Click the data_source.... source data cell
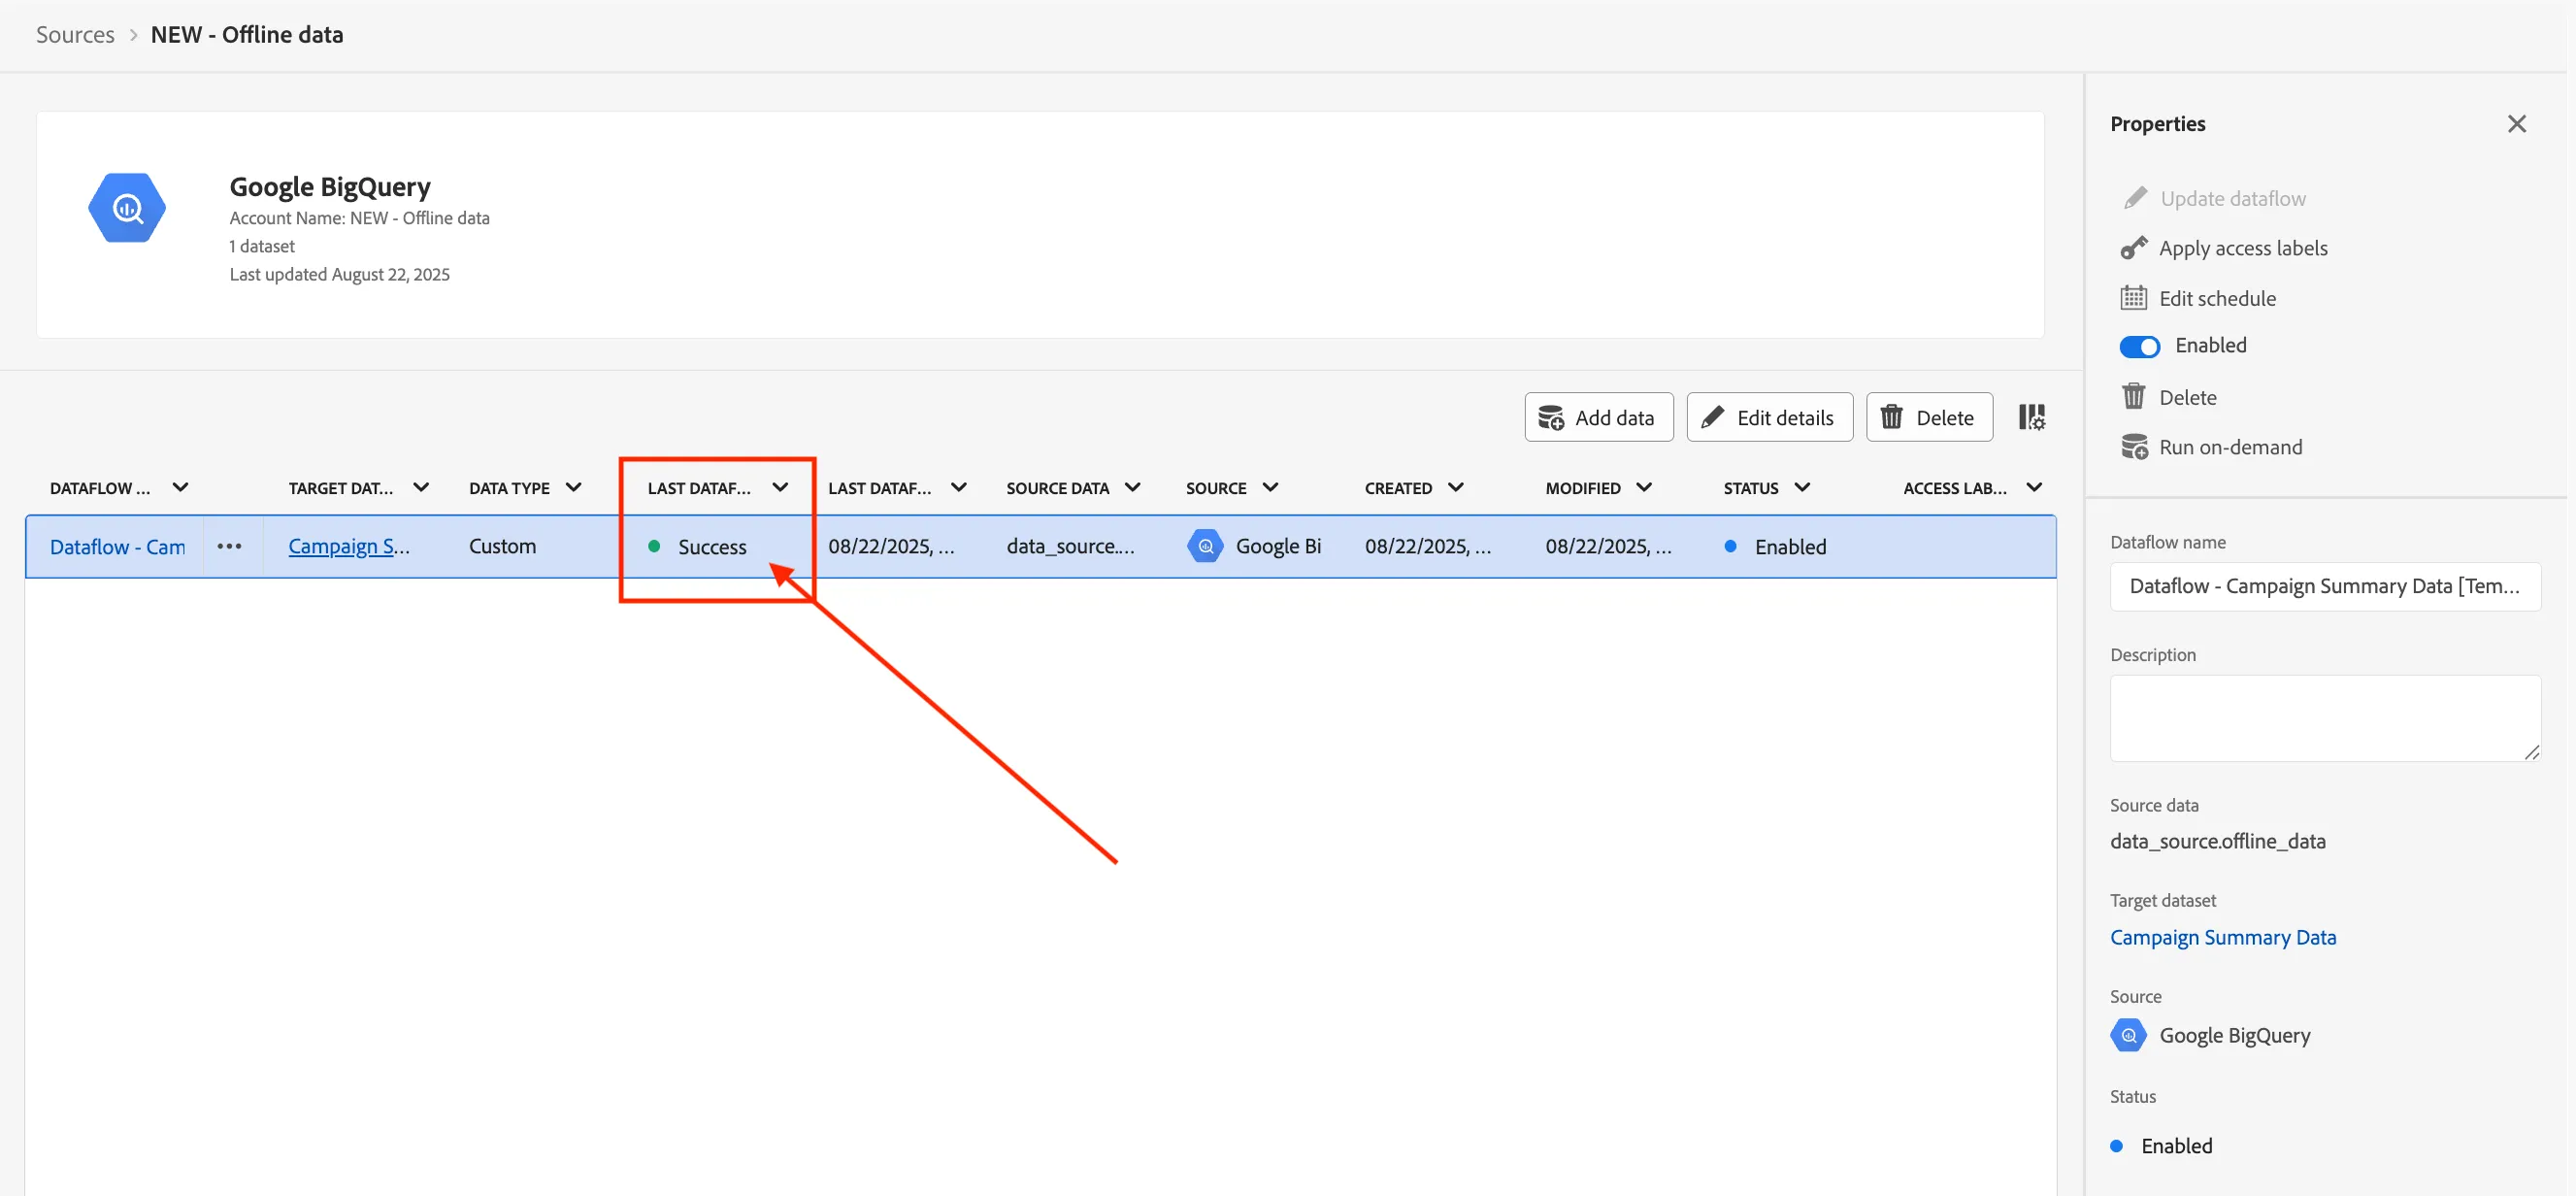This screenshot has width=2576, height=1196. (x=1070, y=546)
